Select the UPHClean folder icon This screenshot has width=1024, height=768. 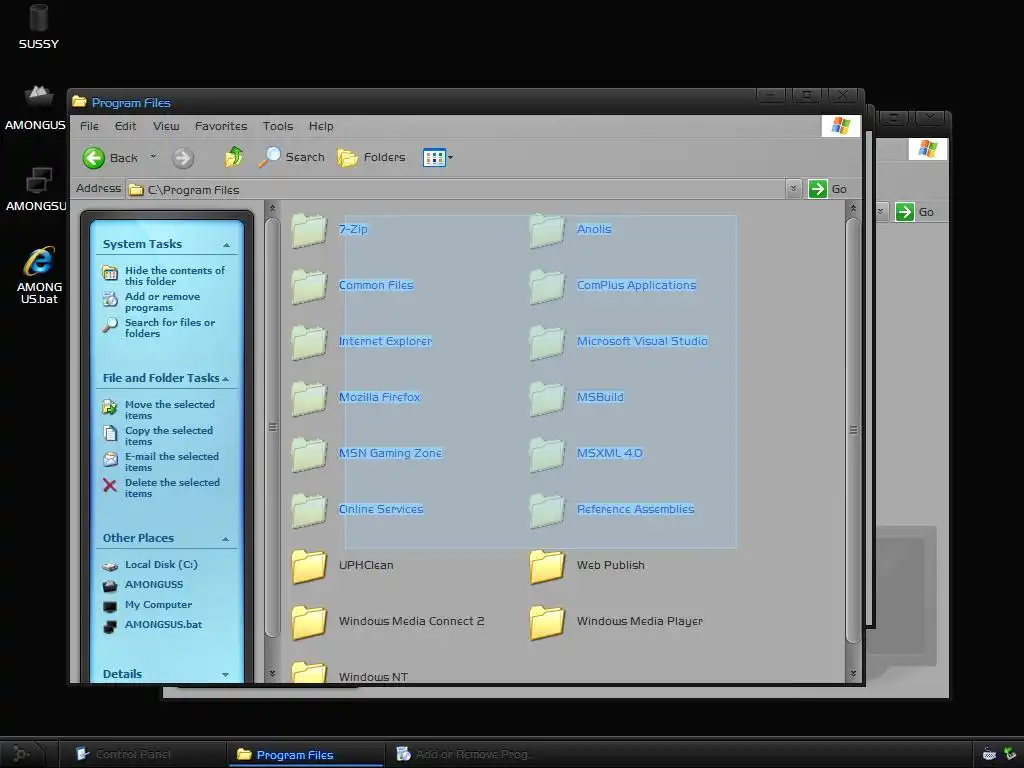[309, 566]
